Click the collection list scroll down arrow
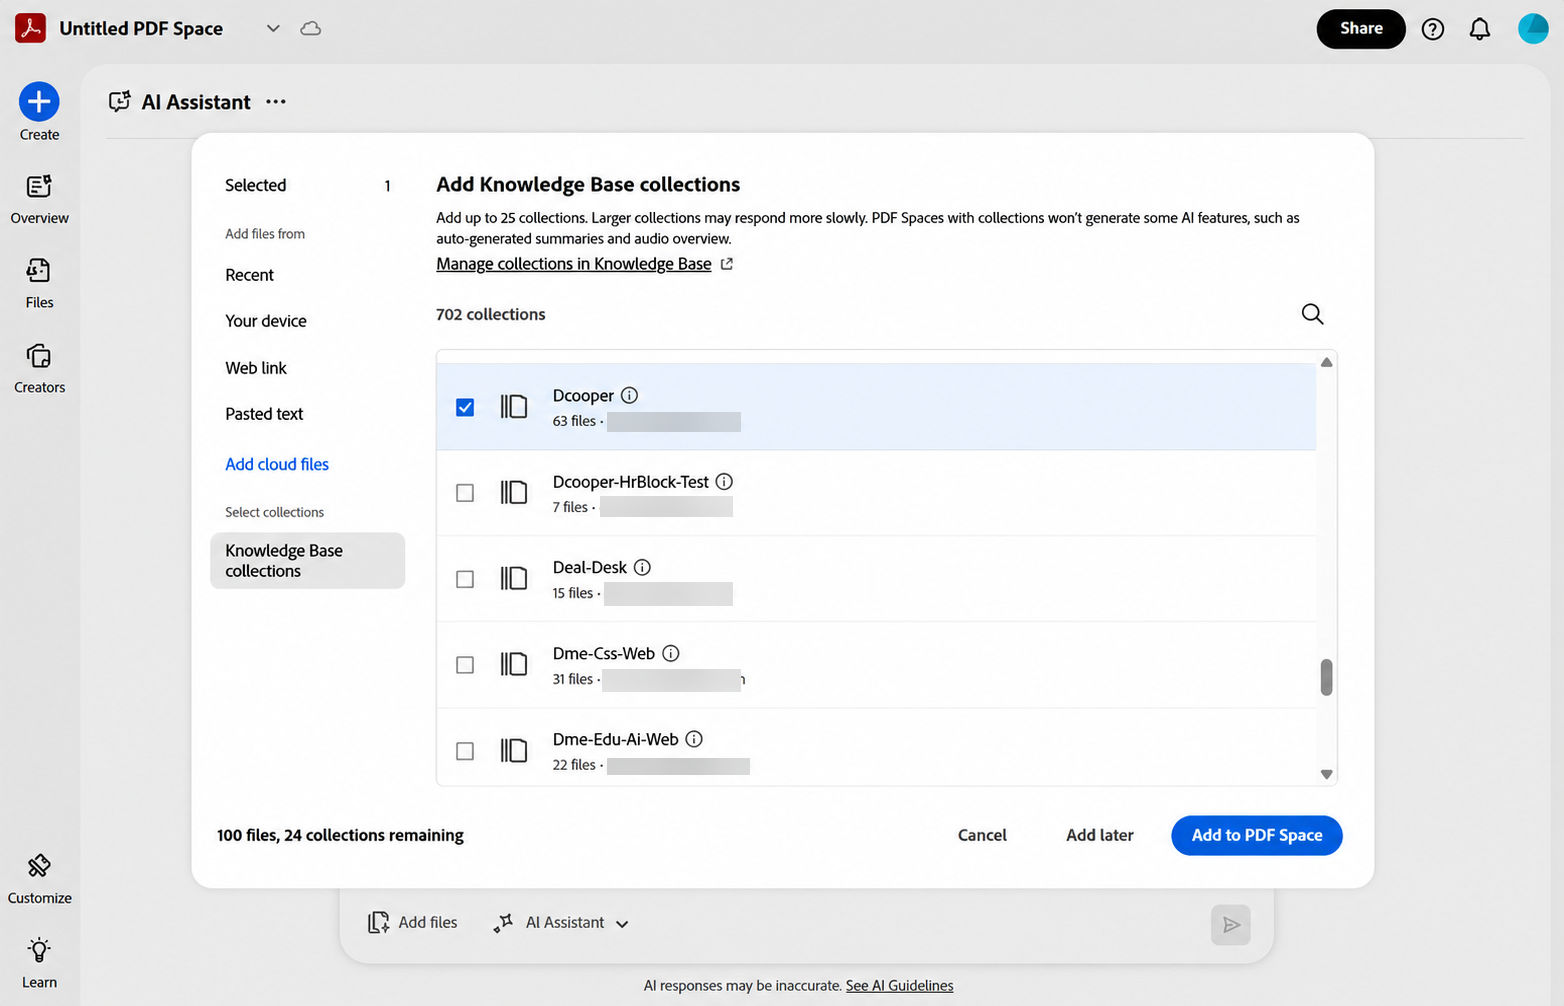The height and width of the screenshot is (1006, 1564). click(x=1326, y=774)
